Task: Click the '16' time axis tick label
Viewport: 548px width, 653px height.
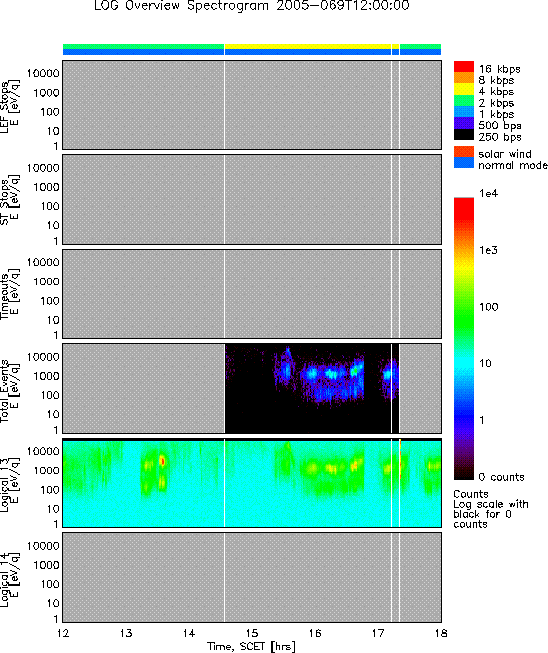Action: tap(315, 633)
